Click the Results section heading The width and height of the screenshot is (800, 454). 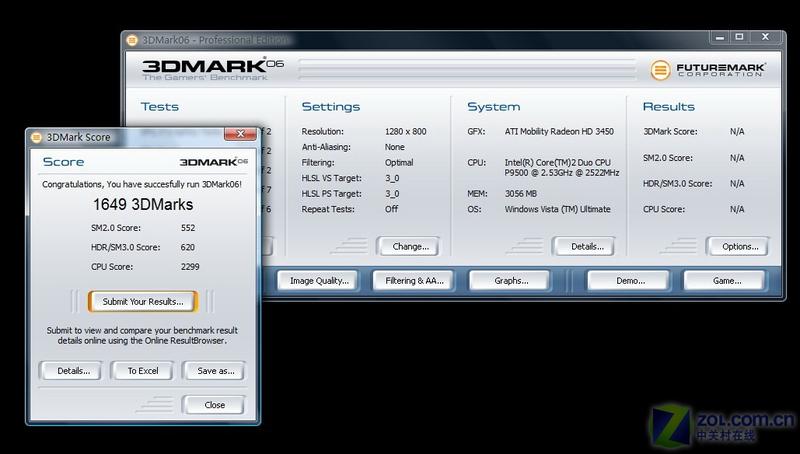(668, 107)
